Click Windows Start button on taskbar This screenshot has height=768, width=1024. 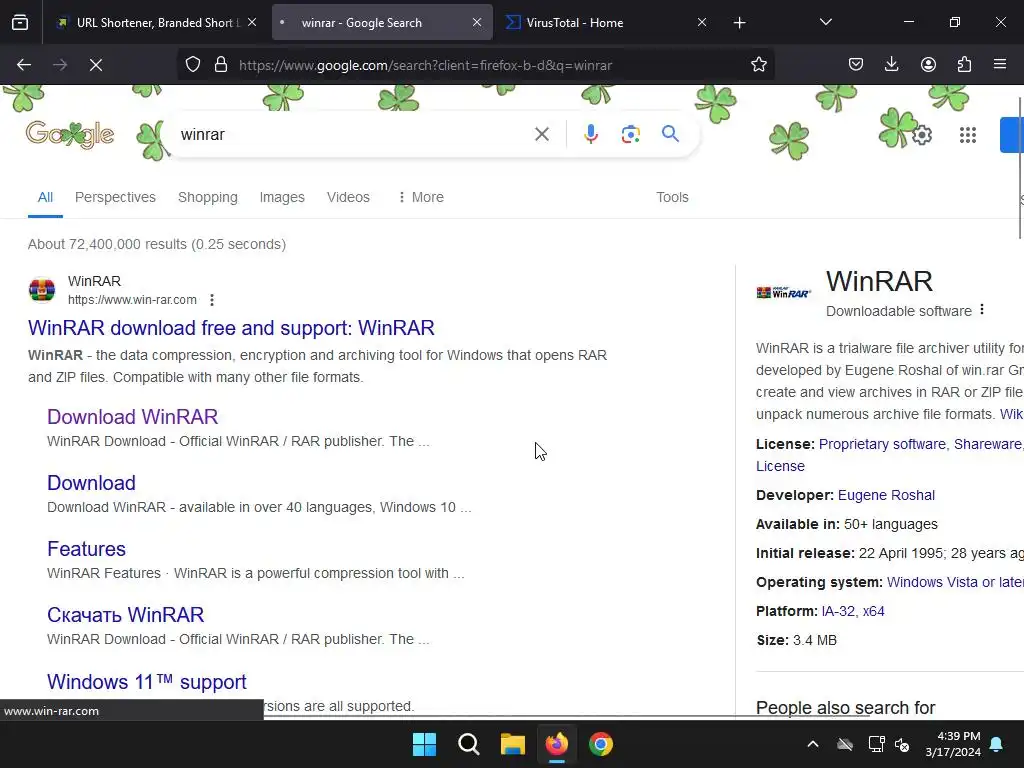click(x=424, y=744)
